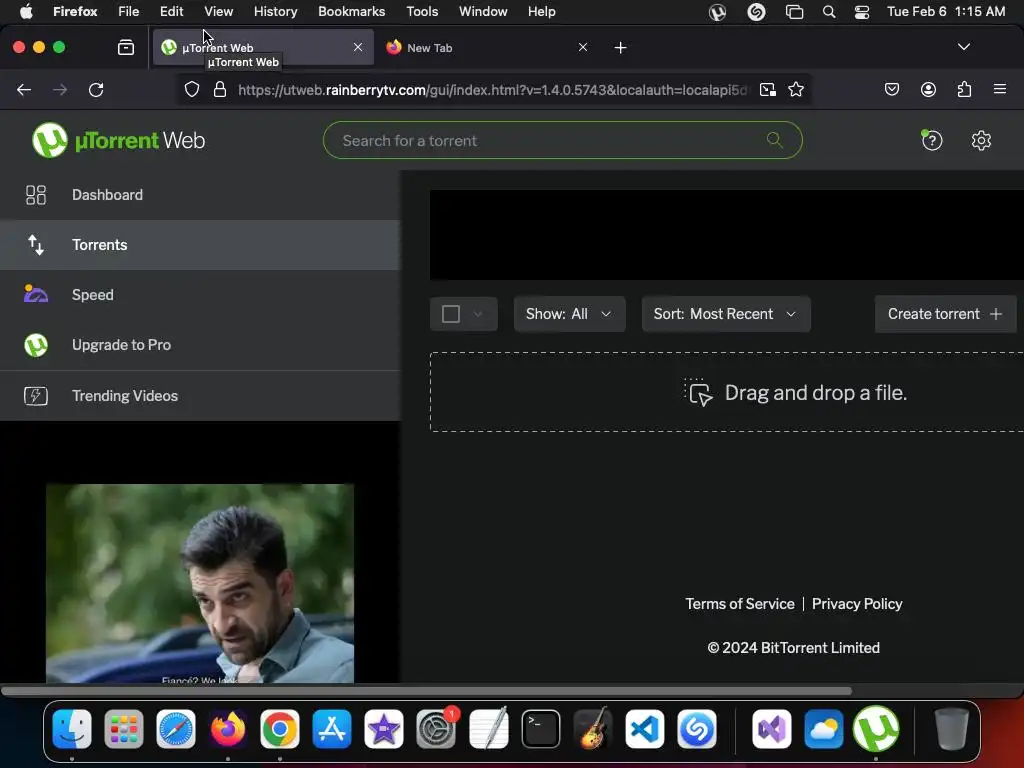Click the Shazam icon in menu bar
The height and width of the screenshot is (768, 1024).
(756, 12)
